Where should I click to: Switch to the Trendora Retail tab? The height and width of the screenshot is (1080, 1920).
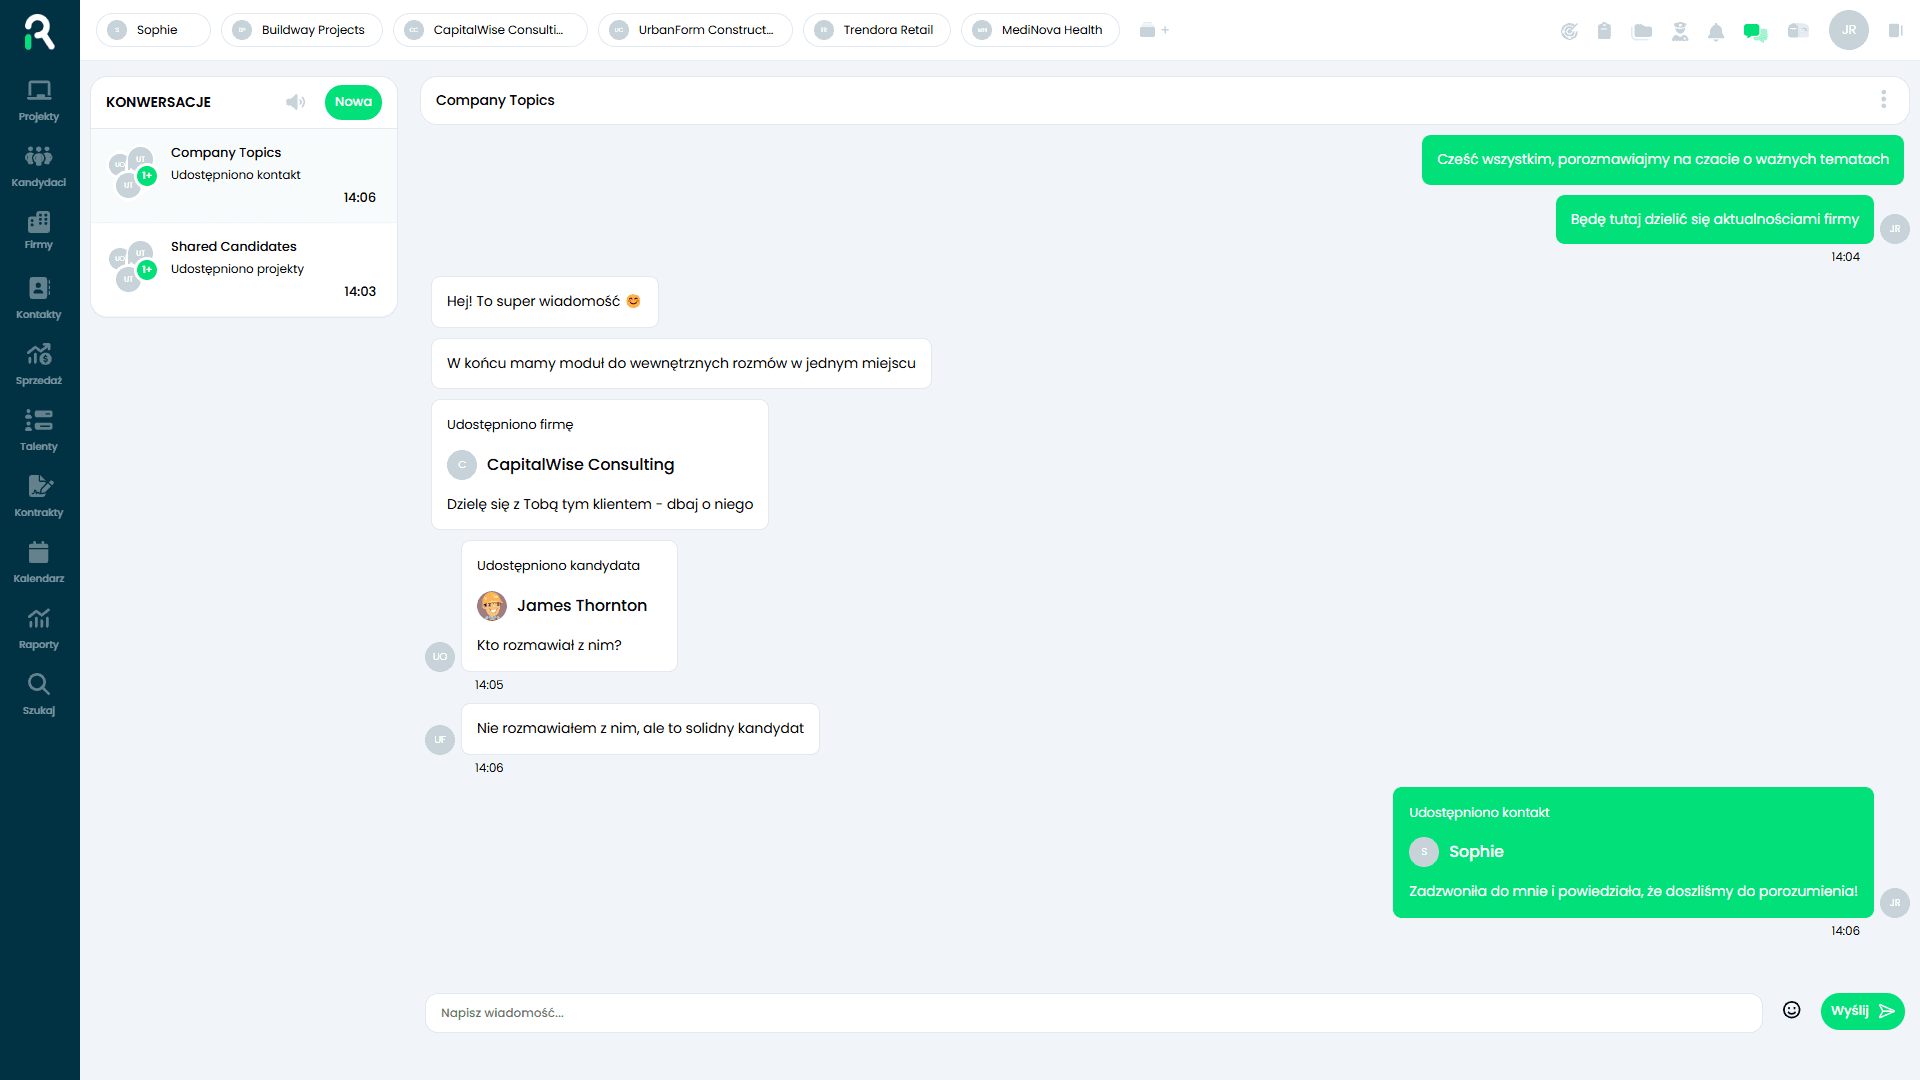click(x=876, y=30)
